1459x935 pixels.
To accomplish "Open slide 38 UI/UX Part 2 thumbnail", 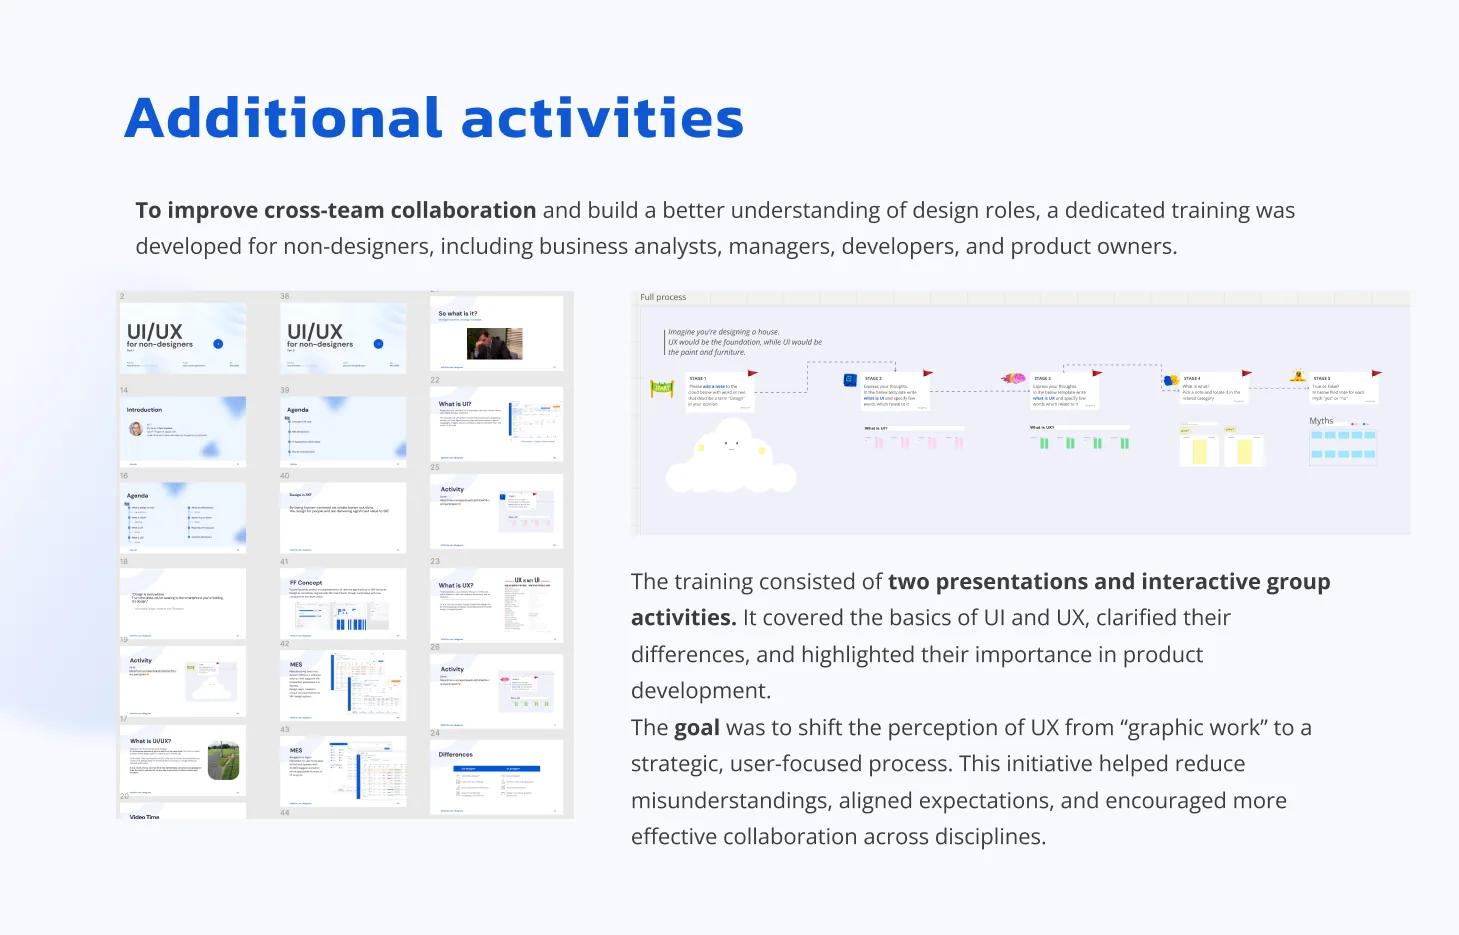I will (343, 338).
